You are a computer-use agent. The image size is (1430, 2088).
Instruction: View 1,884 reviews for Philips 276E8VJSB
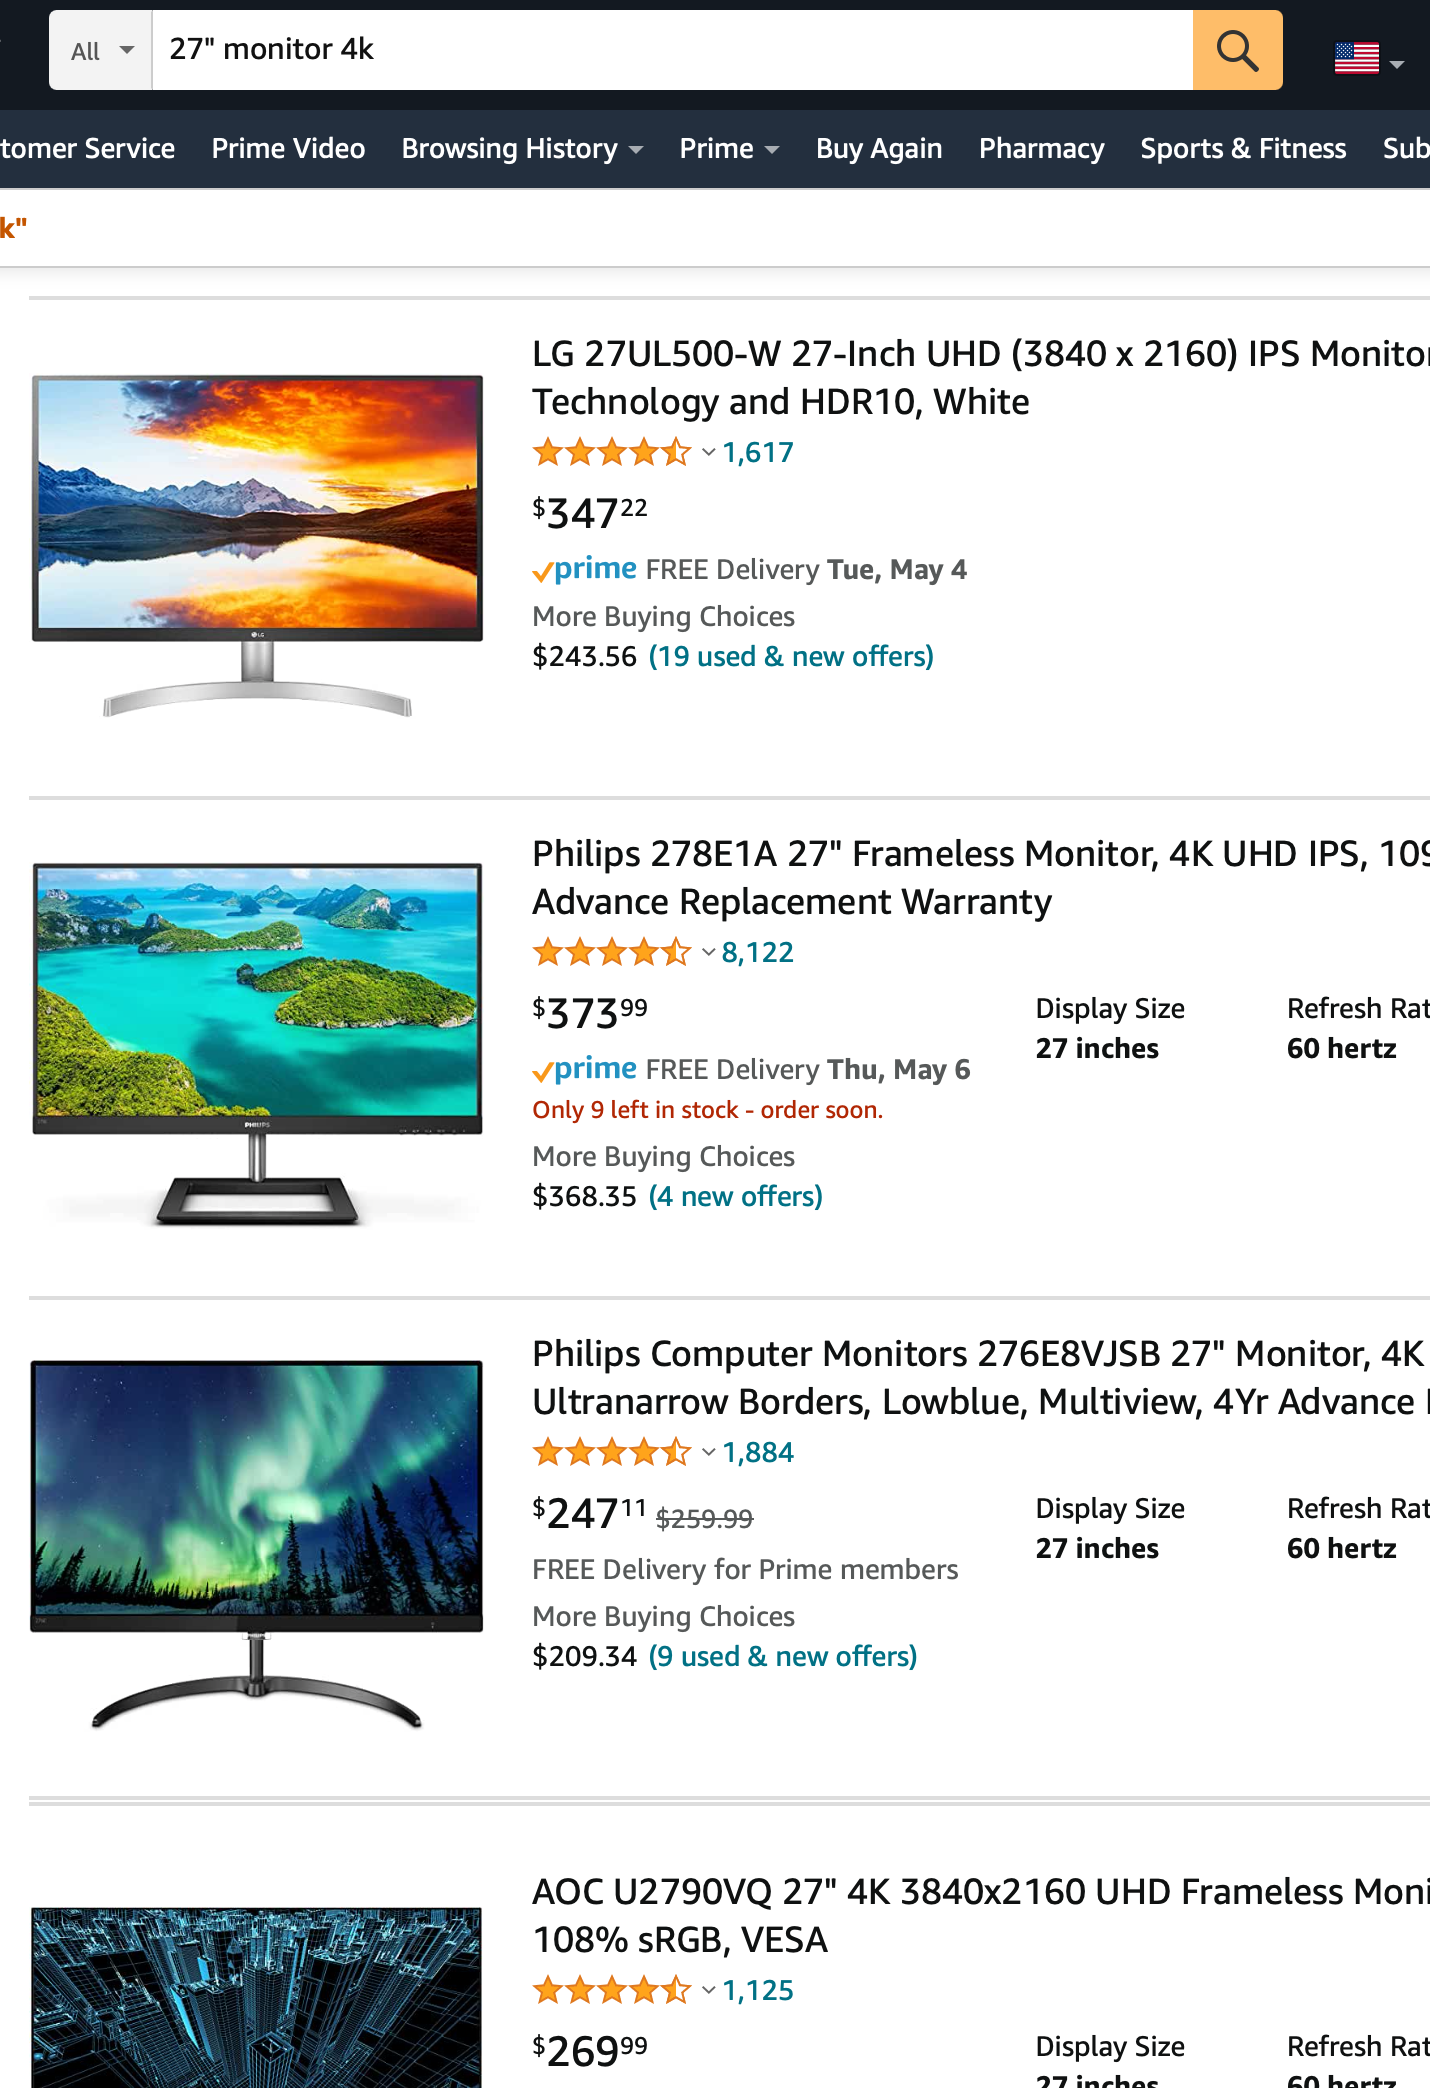pyautogui.click(x=758, y=1453)
